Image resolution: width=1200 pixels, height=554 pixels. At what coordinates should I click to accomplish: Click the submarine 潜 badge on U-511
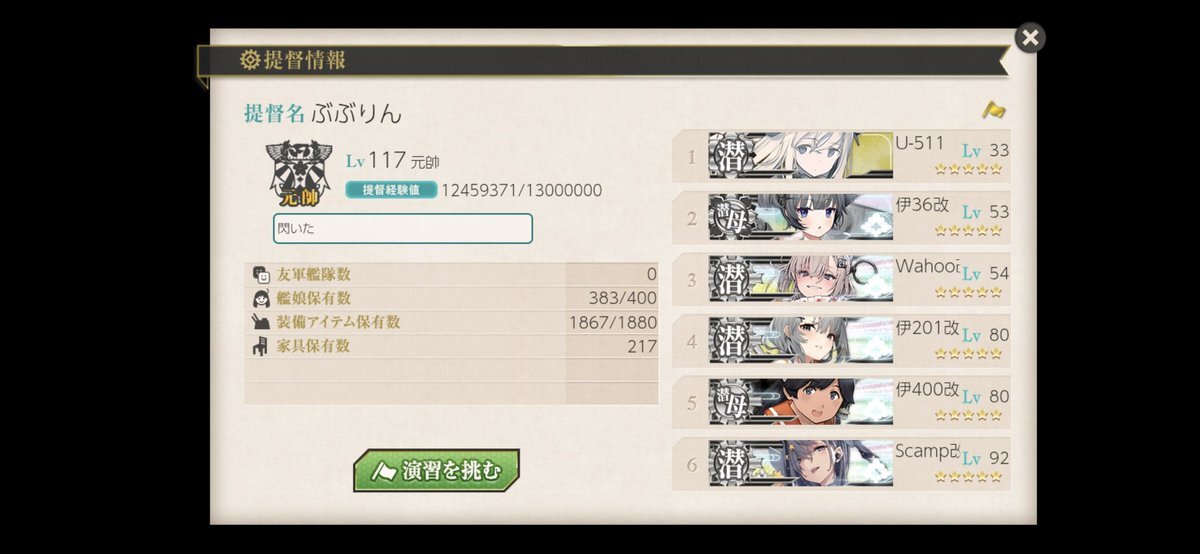[730, 156]
